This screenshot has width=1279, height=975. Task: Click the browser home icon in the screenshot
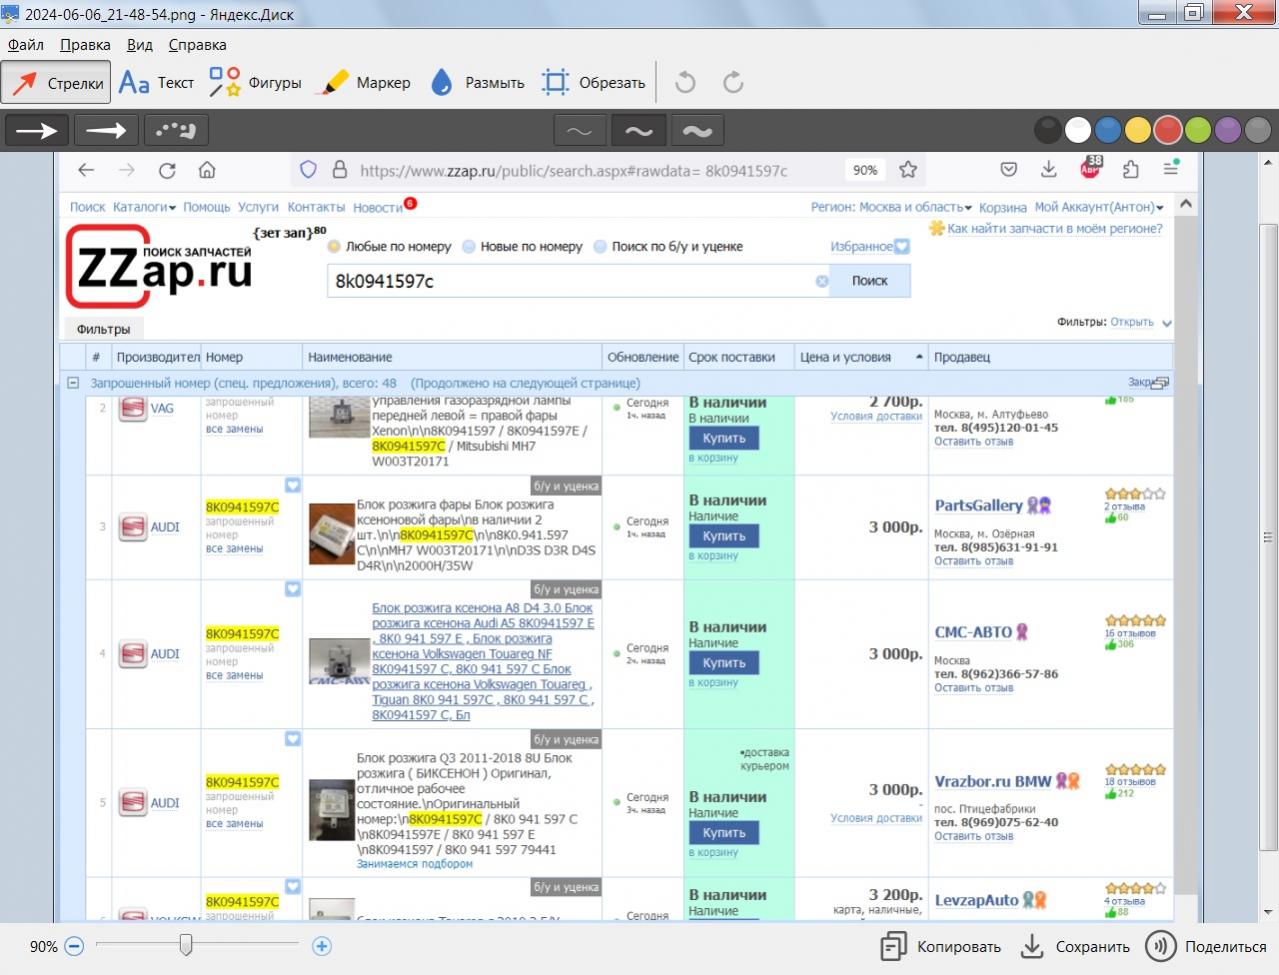click(207, 170)
